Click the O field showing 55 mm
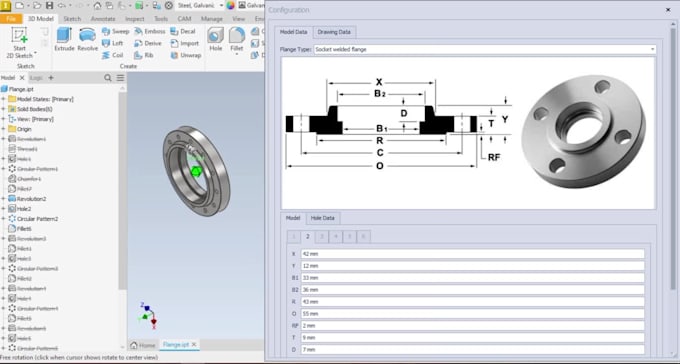The height and width of the screenshot is (364, 680). pos(473,313)
